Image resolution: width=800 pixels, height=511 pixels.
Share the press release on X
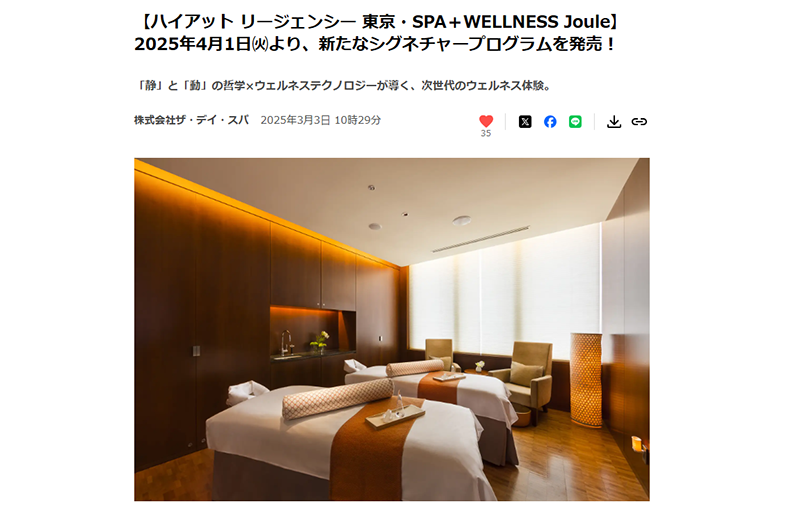coord(525,121)
